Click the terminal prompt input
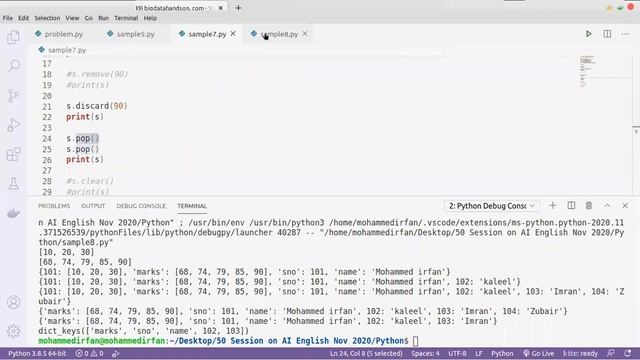This screenshot has height=360, width=640. 416,341
